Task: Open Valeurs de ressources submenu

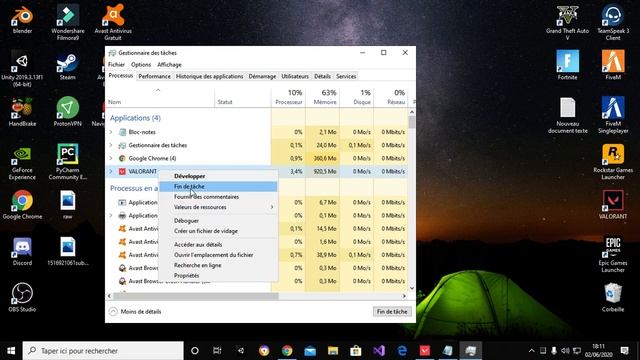Action: [x=218, y=207]
